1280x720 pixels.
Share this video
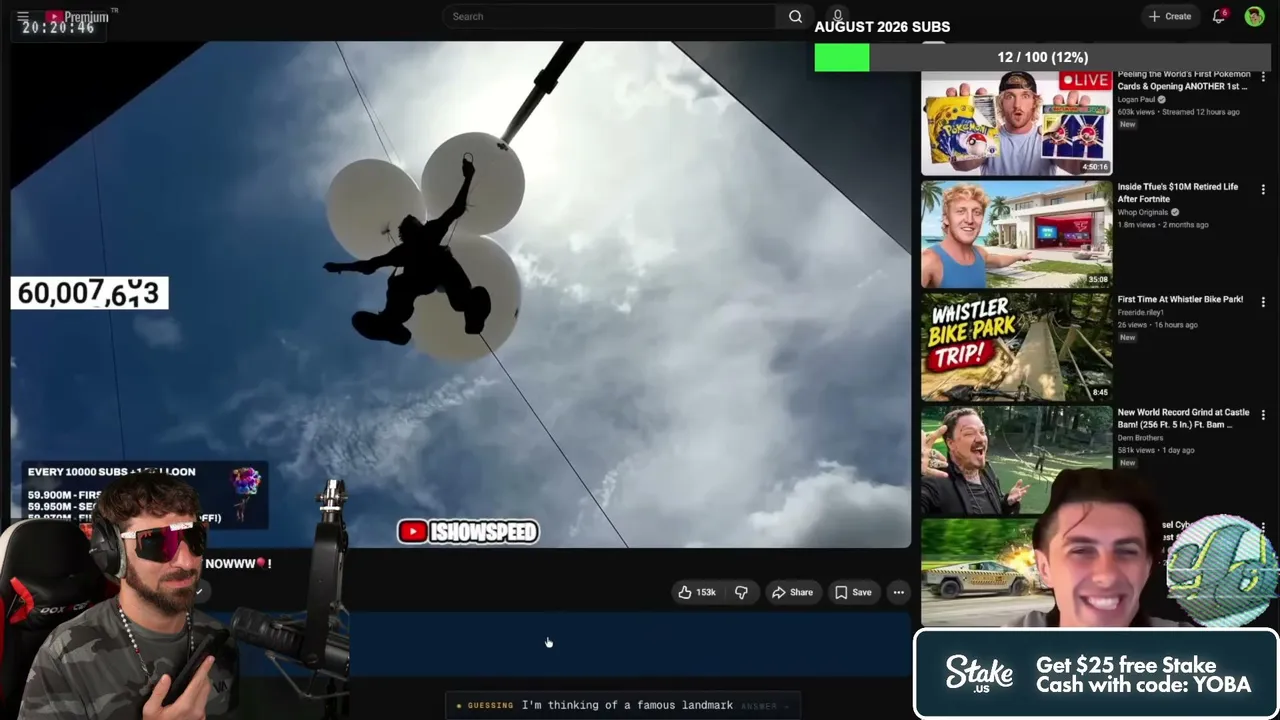point(792,592)
